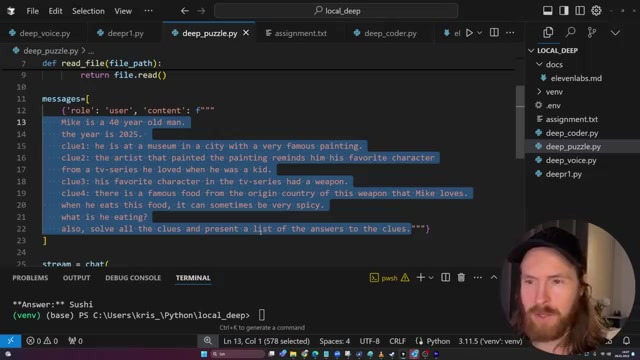Change encoding via UTF-8
Screen dimensions: 640x360
[369, 341]
